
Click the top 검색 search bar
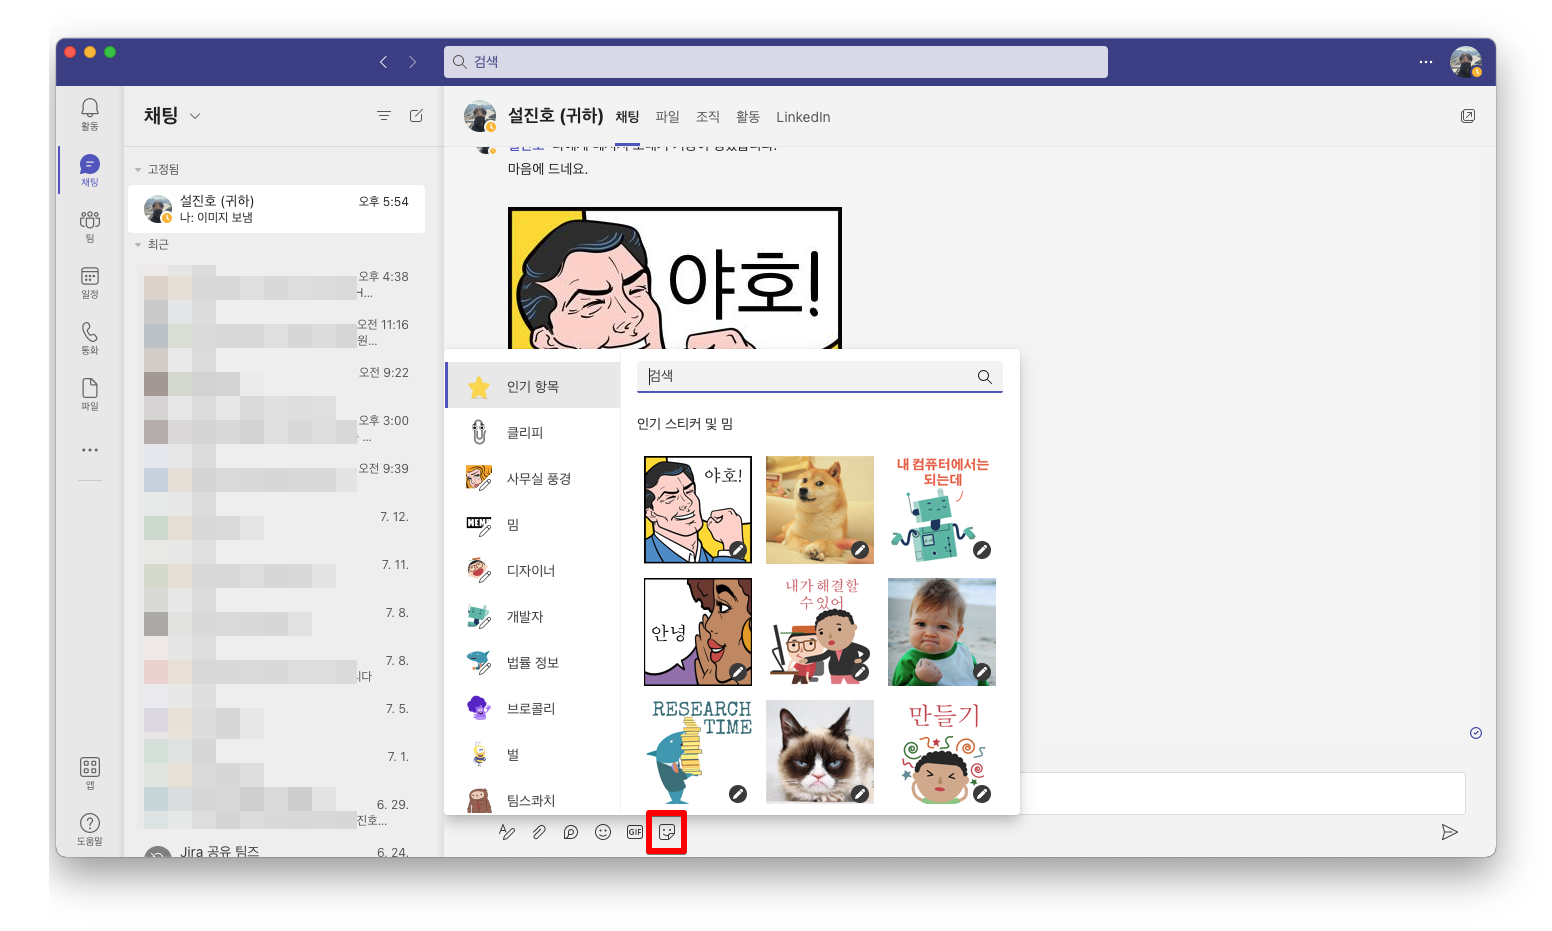pyautogui.click(x=776, y=62)
